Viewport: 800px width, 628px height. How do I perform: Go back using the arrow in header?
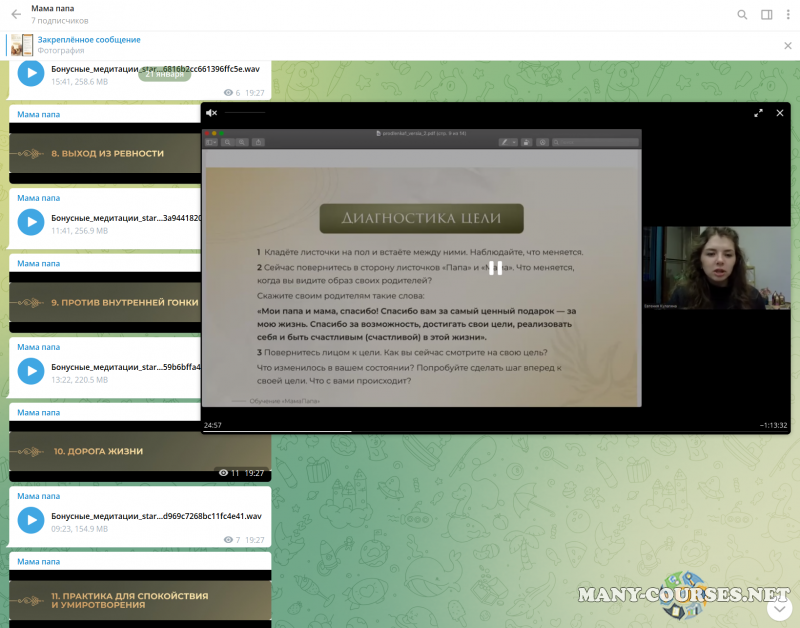(x=16, y=14)
